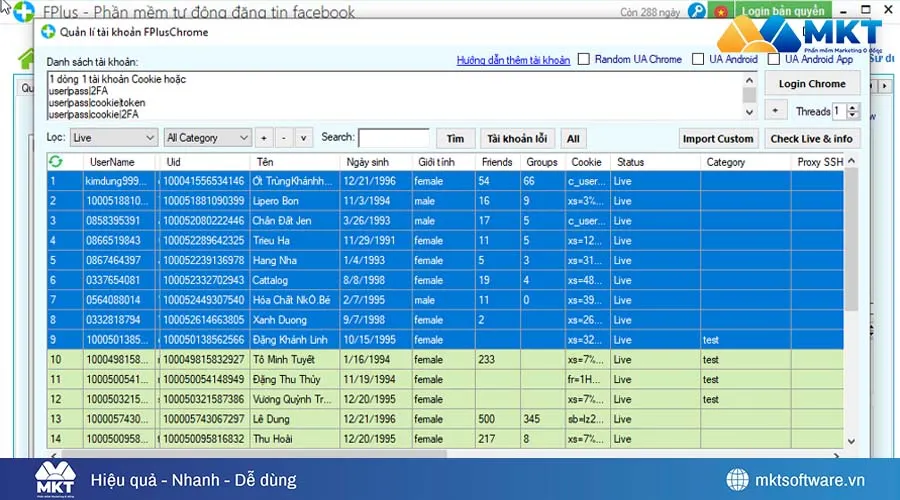Click the green home icon behind the dialog

(26, 58)
